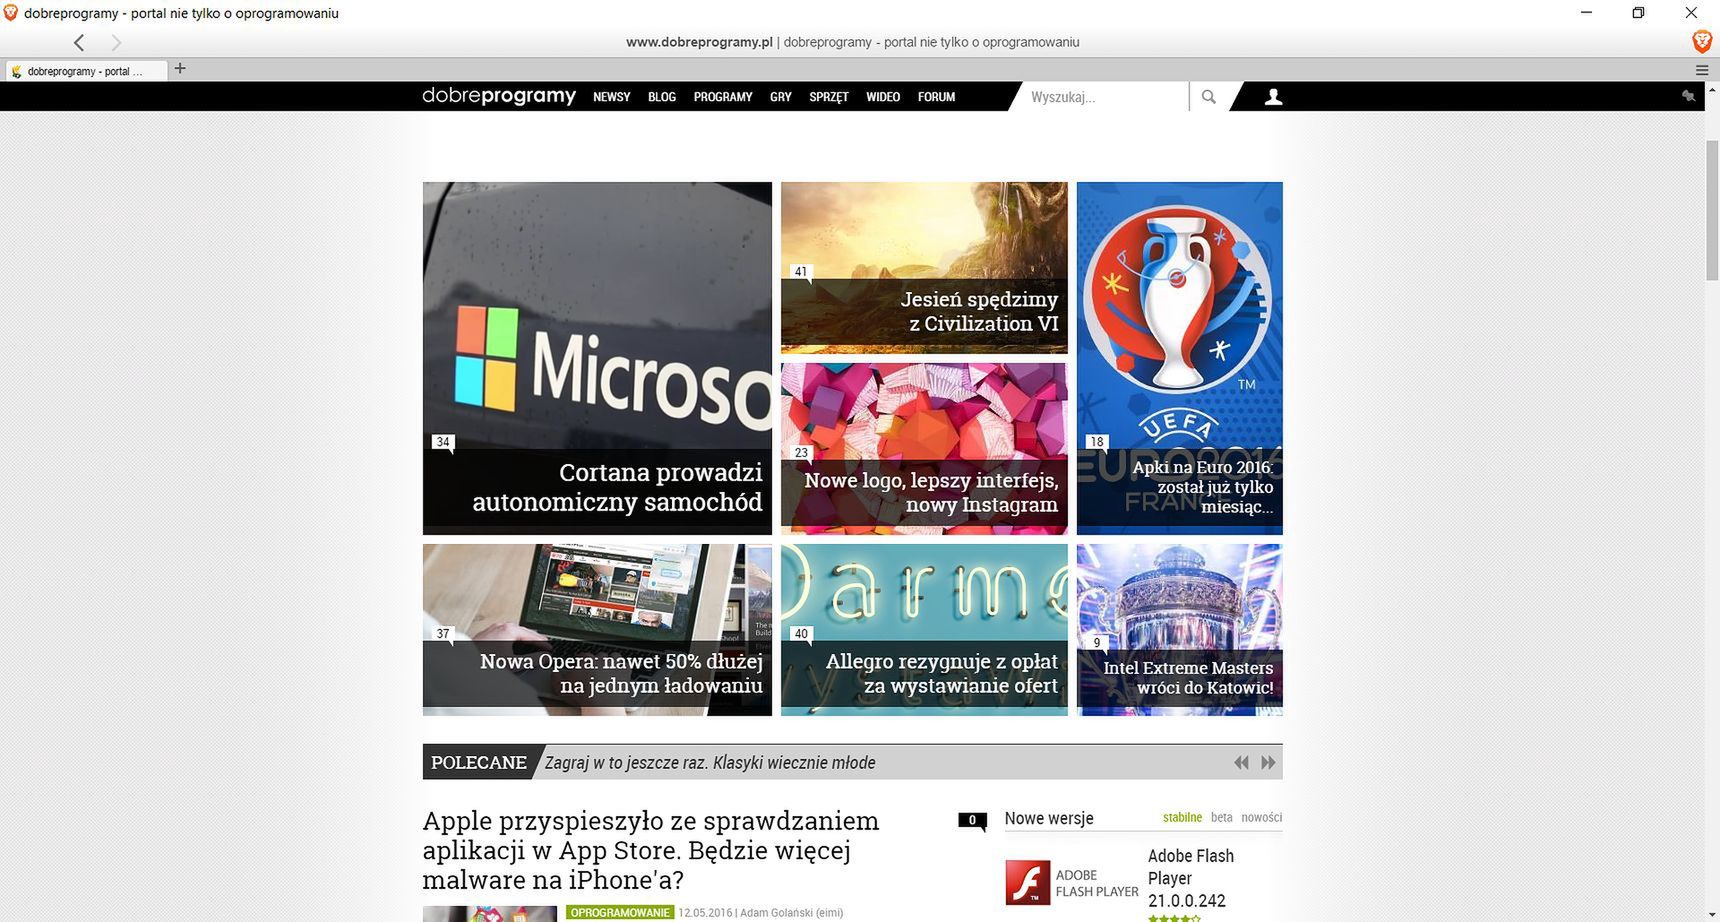The height and width of the screenshot is (922, 1720).
Task: Open article Jesień spędzimy z Civilization VI
Action: (979, 311)
